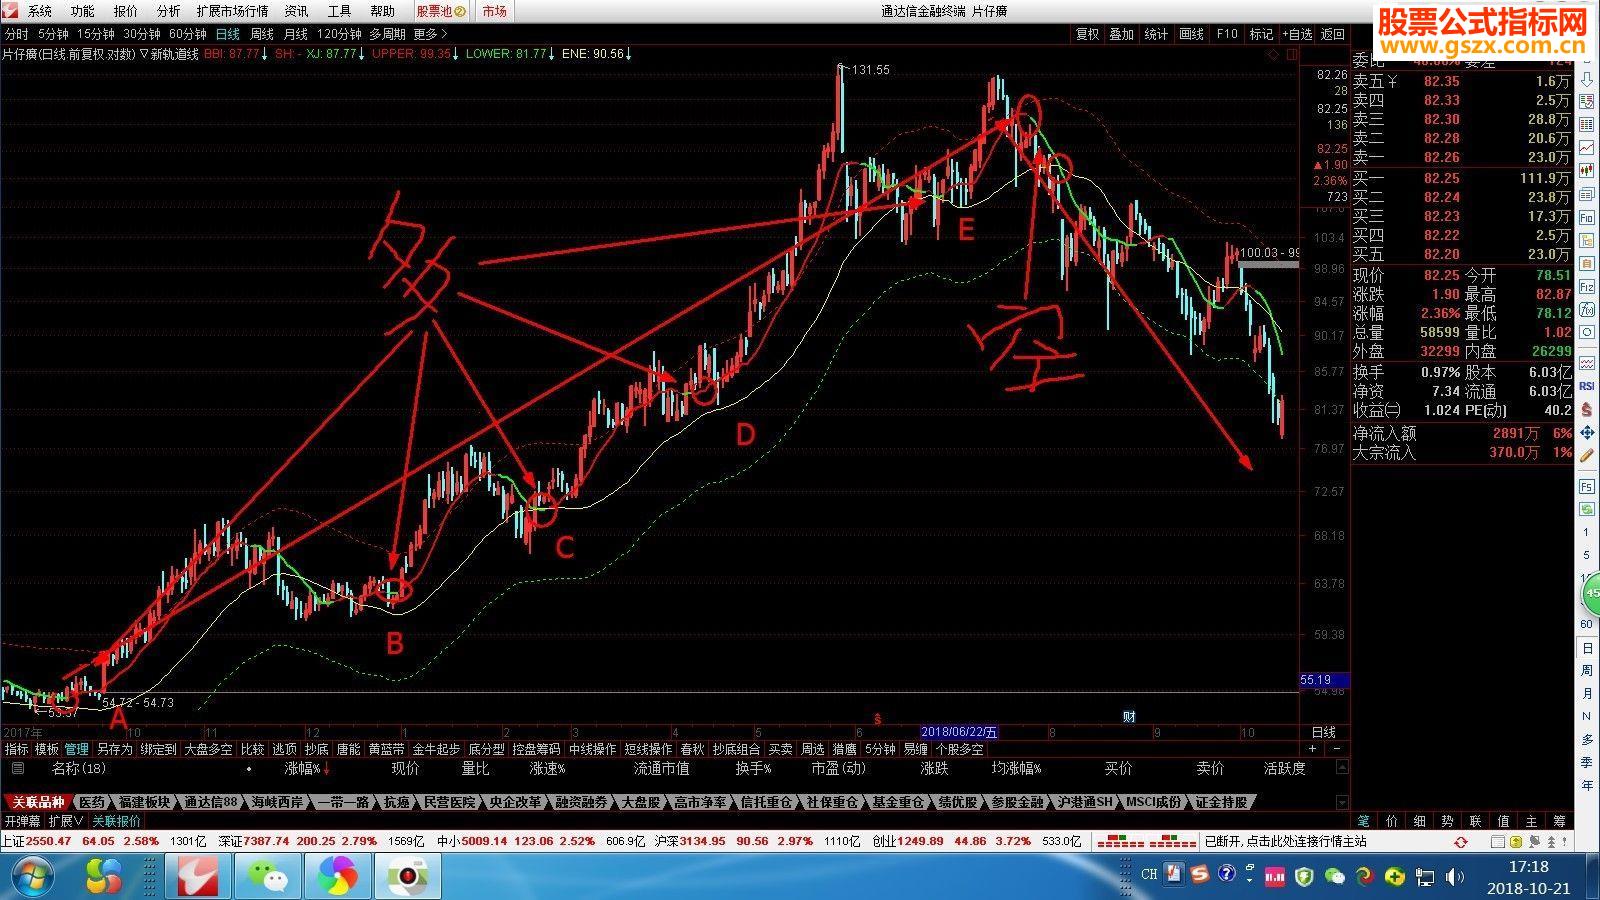Click the quote table grid sidebar icon
The height and width of the screenshot is (900, 1600).
point(1586,124)
